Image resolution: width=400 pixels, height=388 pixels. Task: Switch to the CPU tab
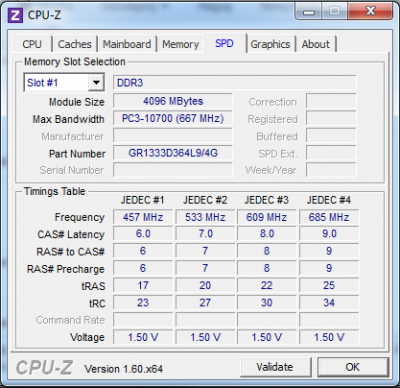pyautogui.click(x=32, y=44)
